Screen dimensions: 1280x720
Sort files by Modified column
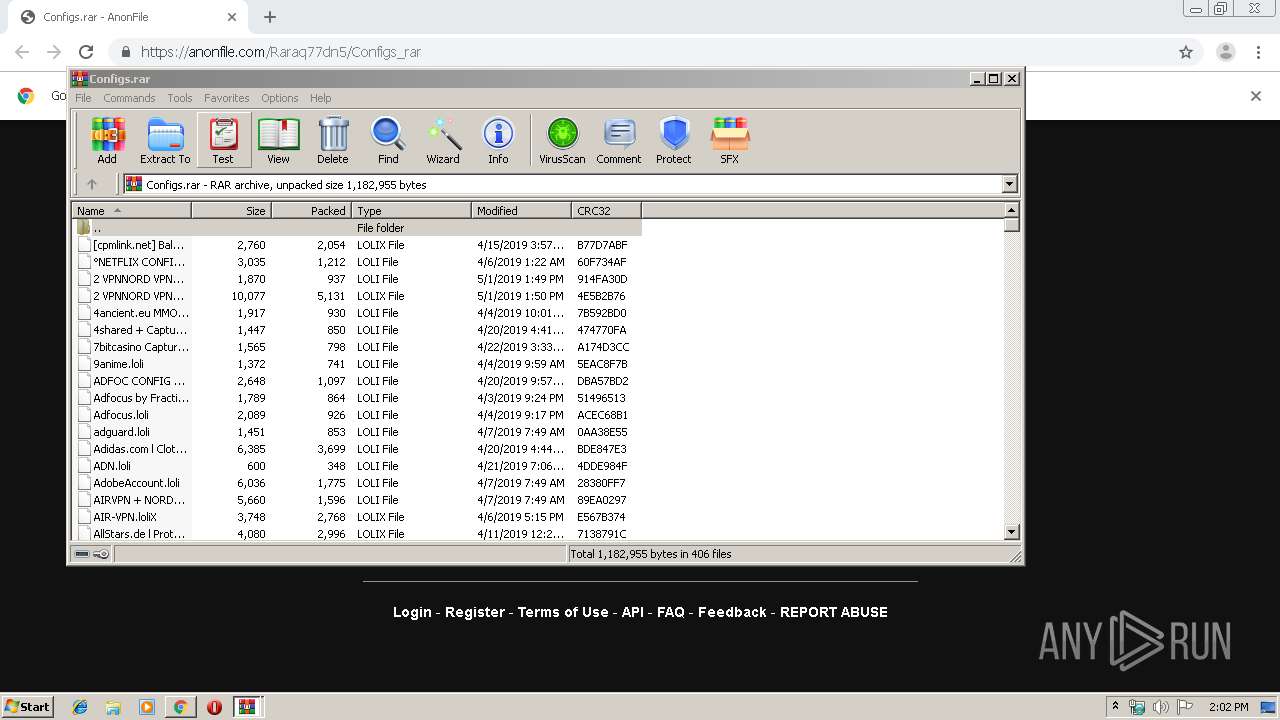point(521,210)
